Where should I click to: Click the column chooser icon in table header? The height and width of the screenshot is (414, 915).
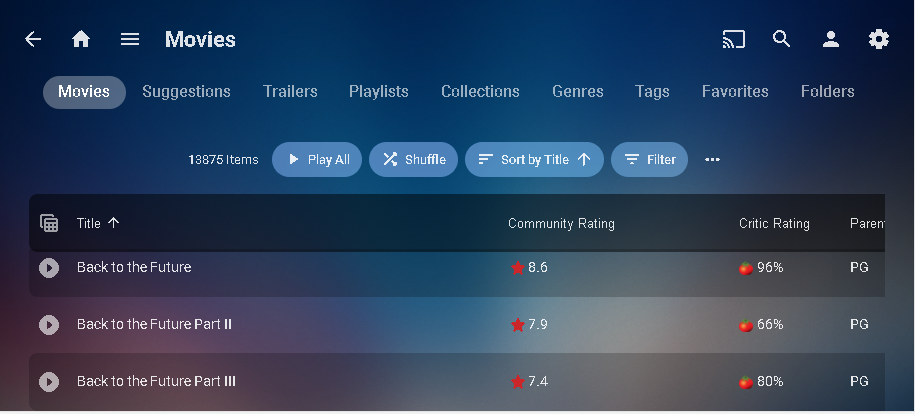click(x=49, y=223)
